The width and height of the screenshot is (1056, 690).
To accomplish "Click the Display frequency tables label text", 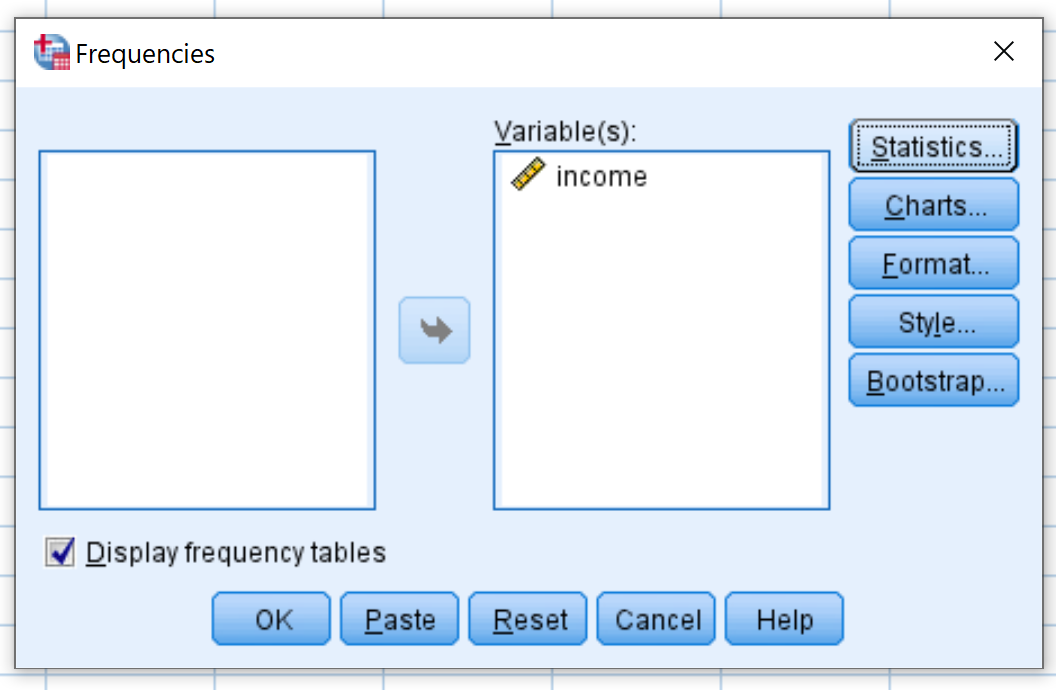I will 236,553.
